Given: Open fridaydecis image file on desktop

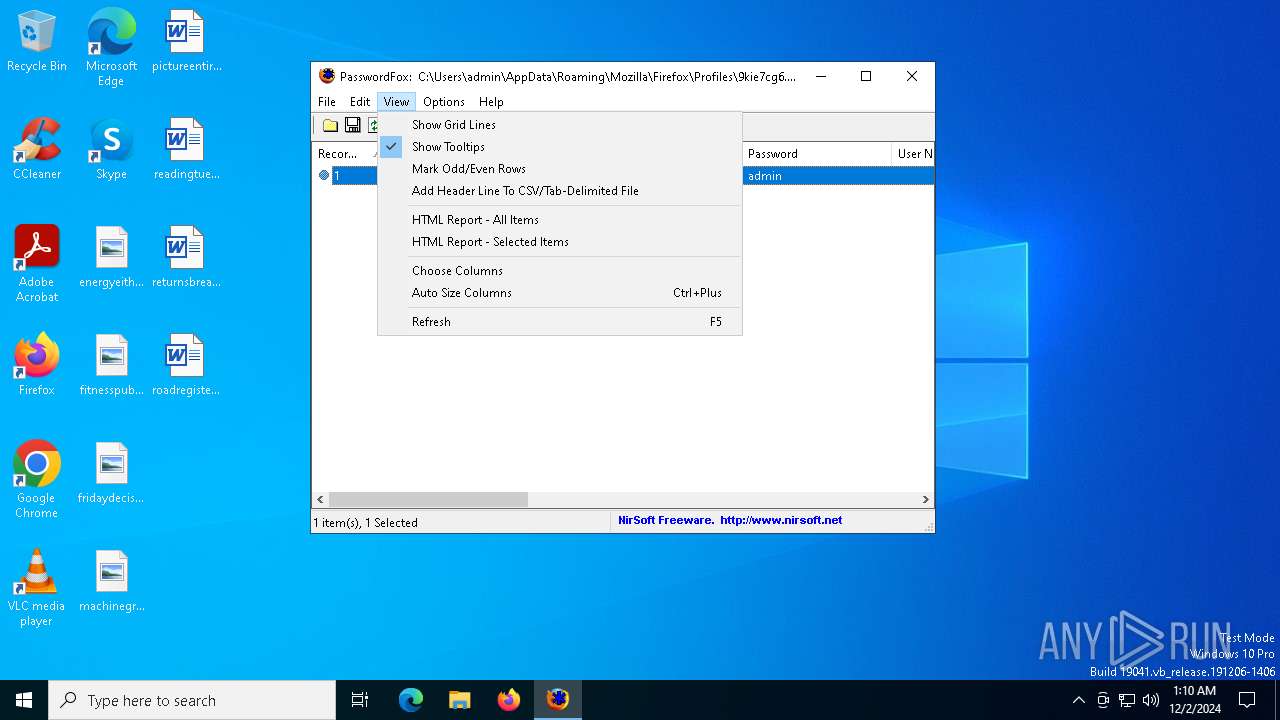Looking at the screenshot, I should coord(111,474).
